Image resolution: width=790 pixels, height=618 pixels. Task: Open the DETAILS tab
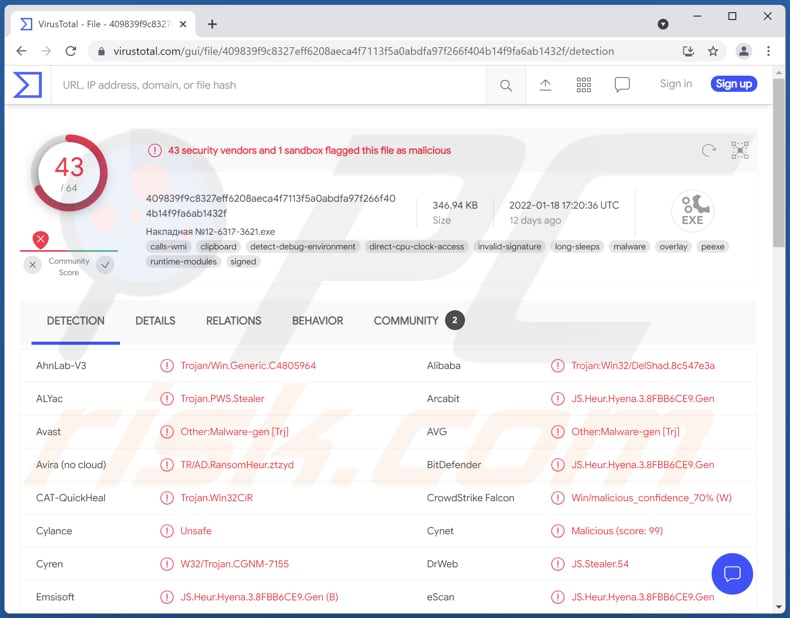point(155,321)
